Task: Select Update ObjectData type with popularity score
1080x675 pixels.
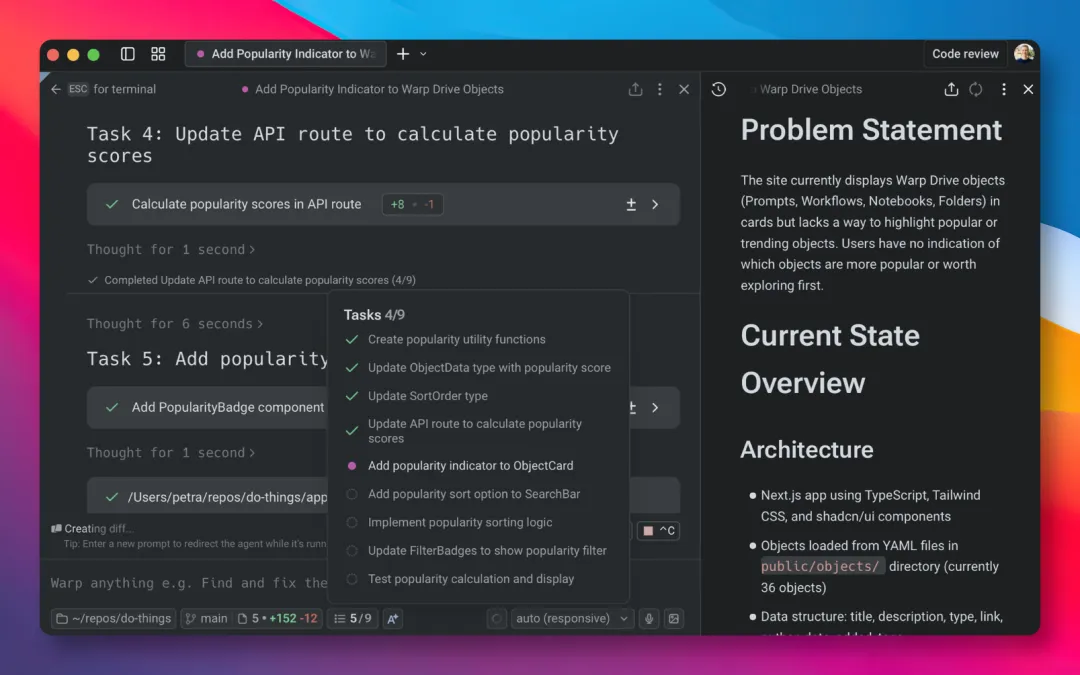Action: (489, 368)
